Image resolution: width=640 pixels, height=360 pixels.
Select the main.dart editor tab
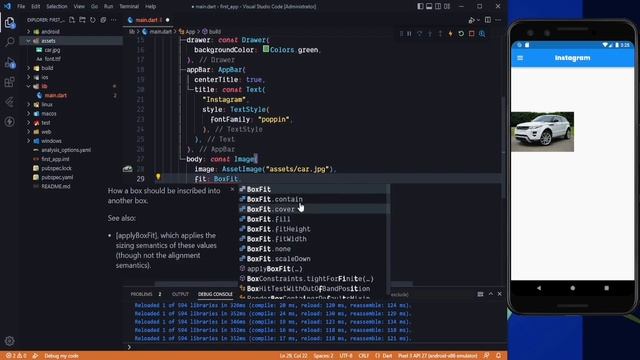[x=148, y=20]
